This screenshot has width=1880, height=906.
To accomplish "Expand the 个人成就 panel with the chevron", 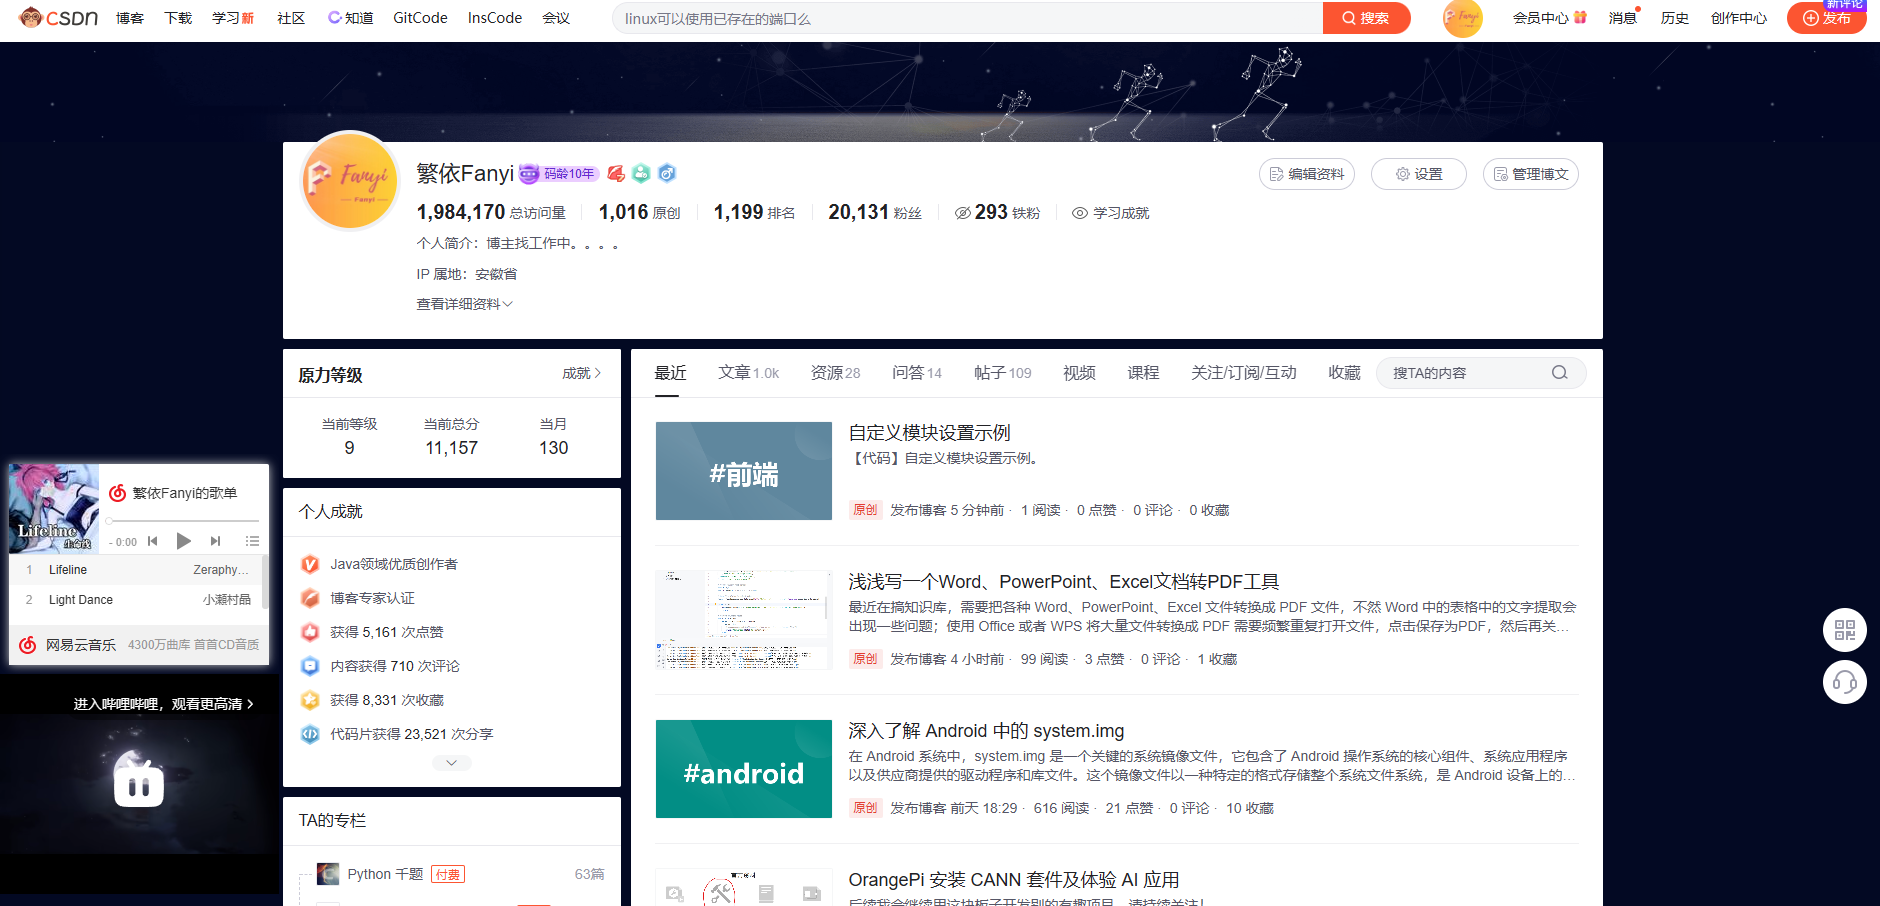I will tap(451, 762).
